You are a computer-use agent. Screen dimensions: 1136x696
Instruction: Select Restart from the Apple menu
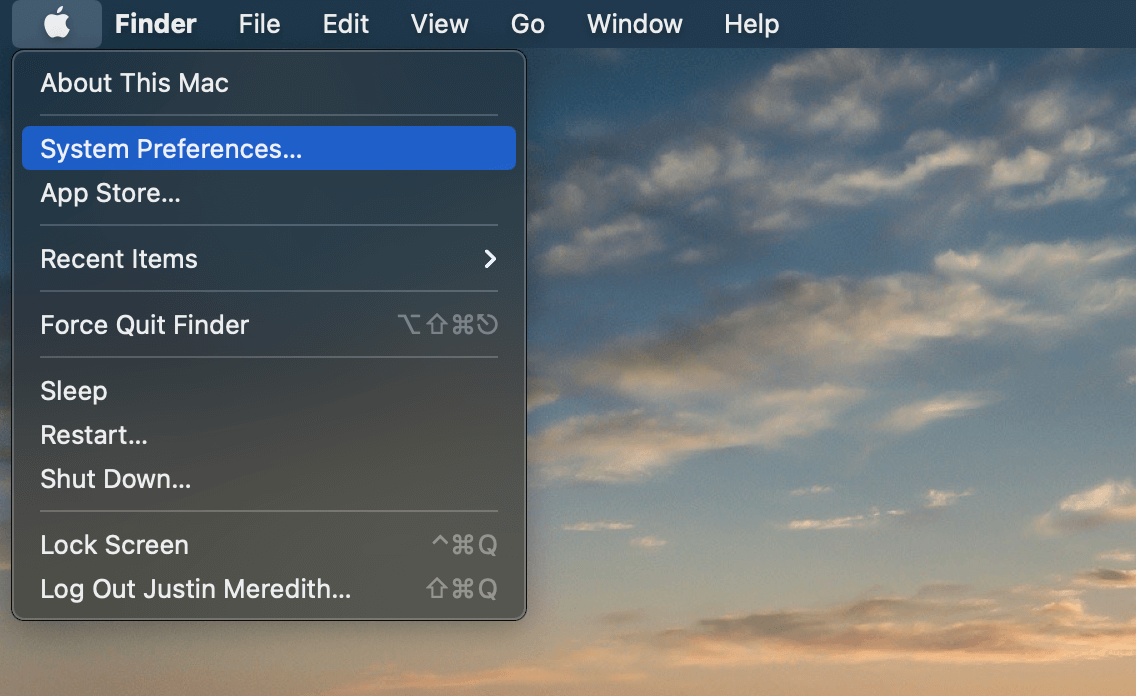click(x=93, y=435)
